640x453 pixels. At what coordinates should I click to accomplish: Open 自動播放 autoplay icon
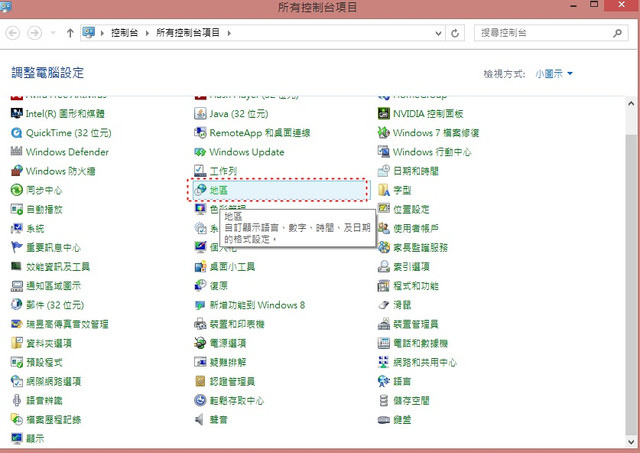click(16, 209)
